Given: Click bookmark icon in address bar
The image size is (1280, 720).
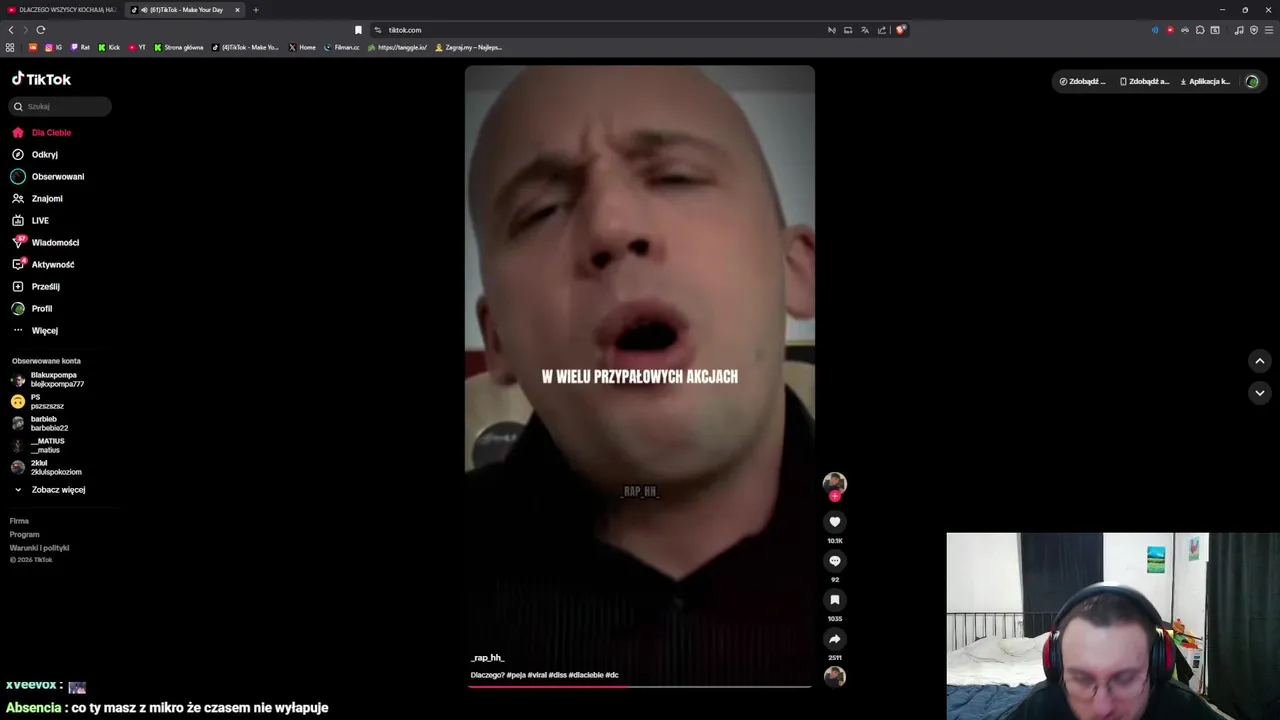Looking at the screenshot, I should [358, 30].
